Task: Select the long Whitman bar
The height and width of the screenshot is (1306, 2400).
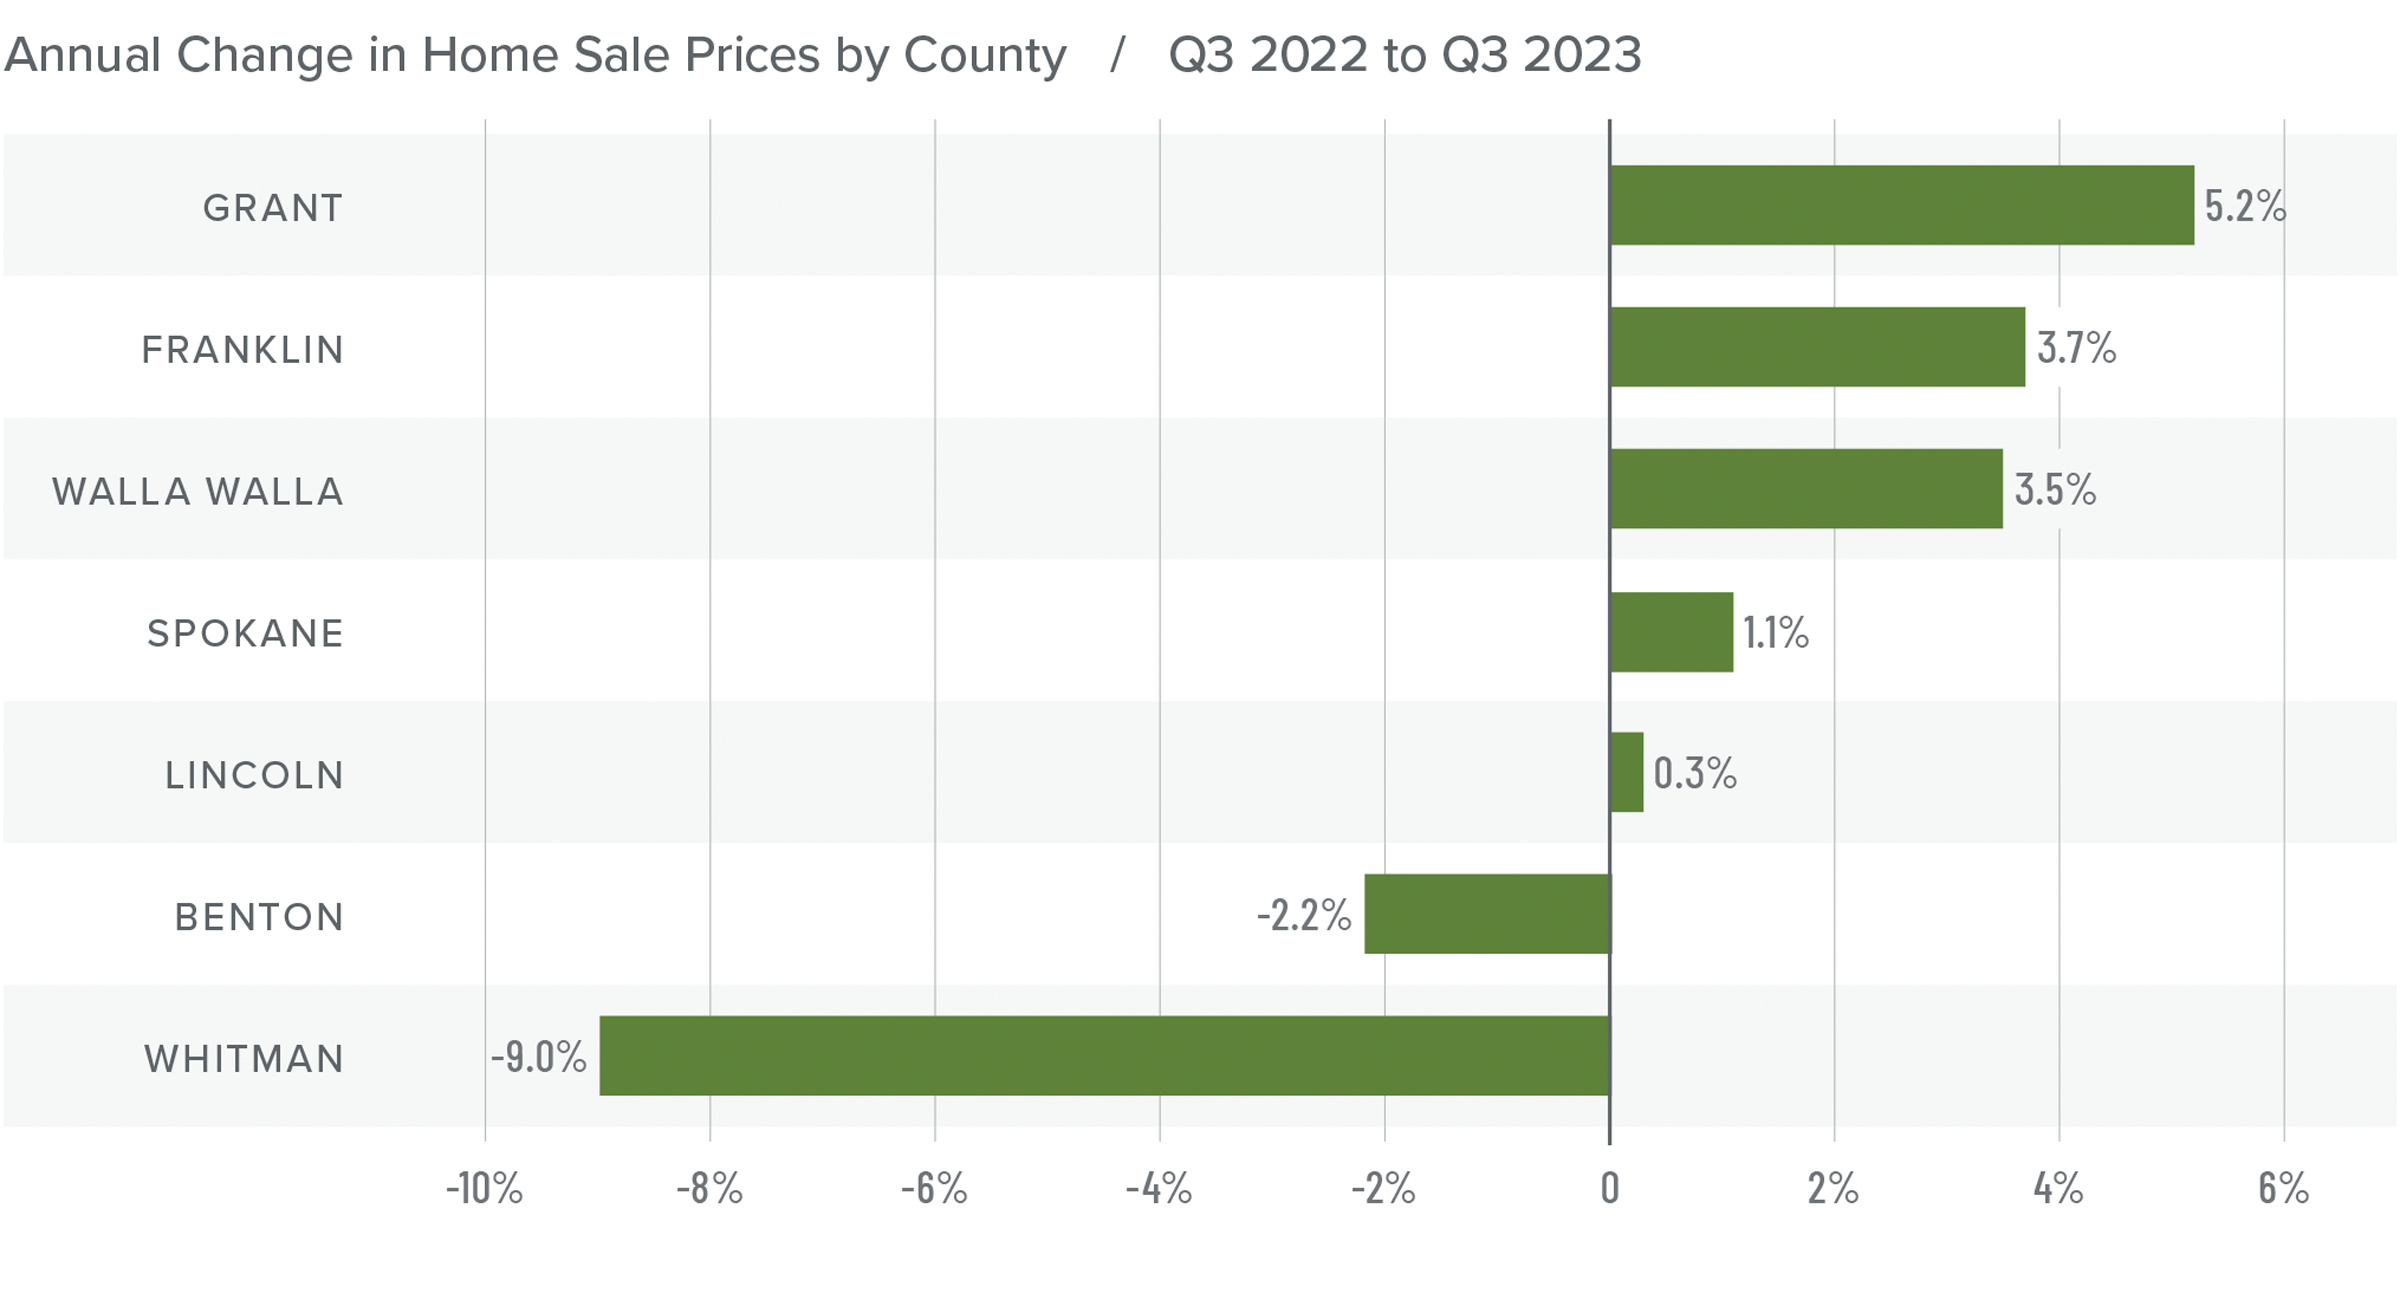Action: click(x=1104, y=1056)
